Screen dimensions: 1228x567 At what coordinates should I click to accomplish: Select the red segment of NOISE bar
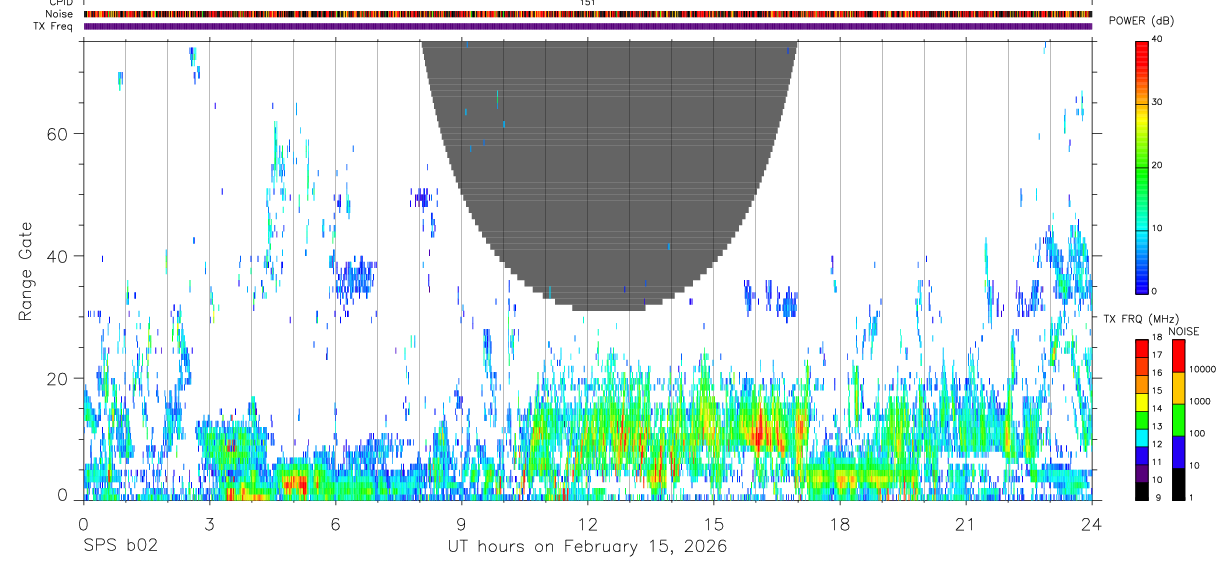pyautogui.click(x=1178, y=356)
